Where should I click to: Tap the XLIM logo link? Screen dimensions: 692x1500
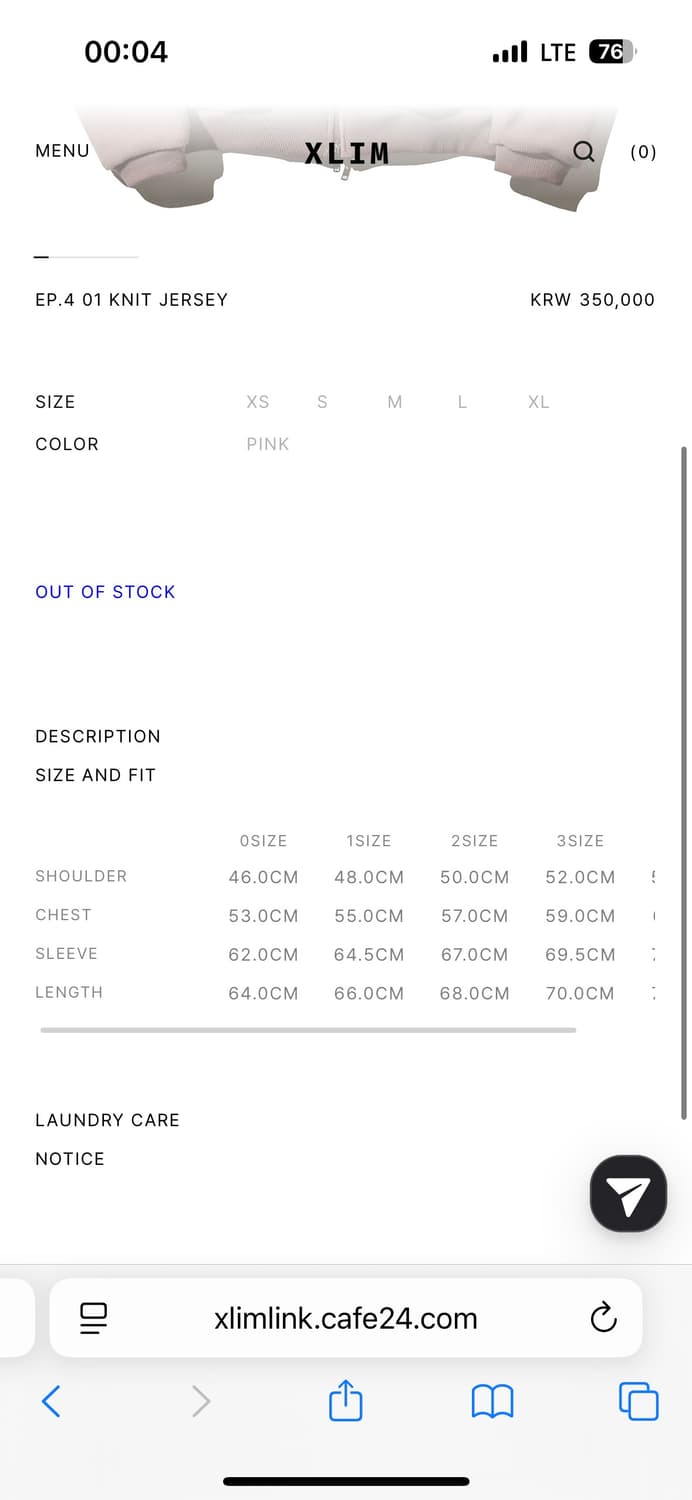coord(346,153)
